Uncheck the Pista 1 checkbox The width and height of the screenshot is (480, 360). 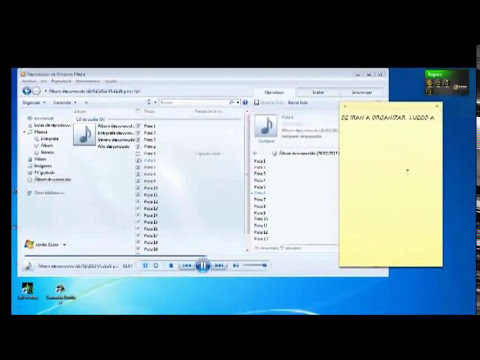point(138,126)
